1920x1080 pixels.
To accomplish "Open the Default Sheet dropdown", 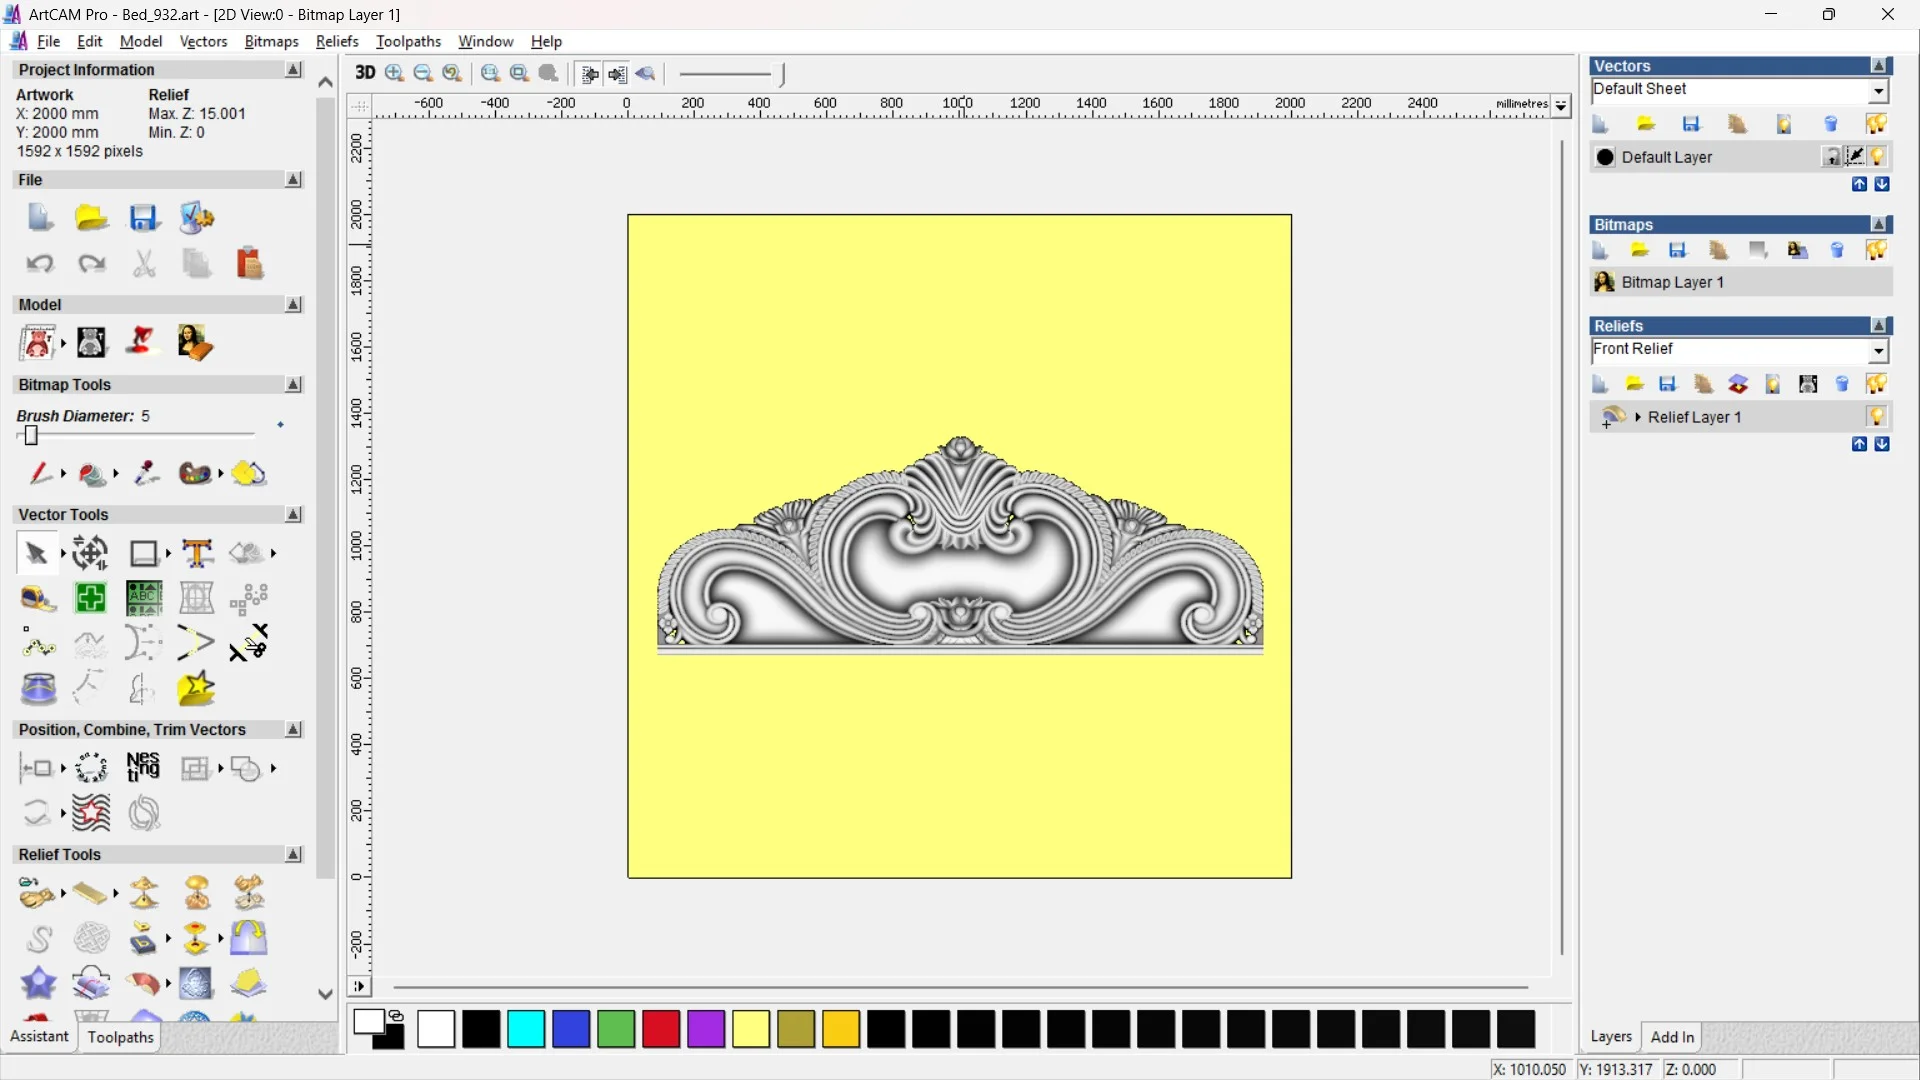I will coord(1878,91).
